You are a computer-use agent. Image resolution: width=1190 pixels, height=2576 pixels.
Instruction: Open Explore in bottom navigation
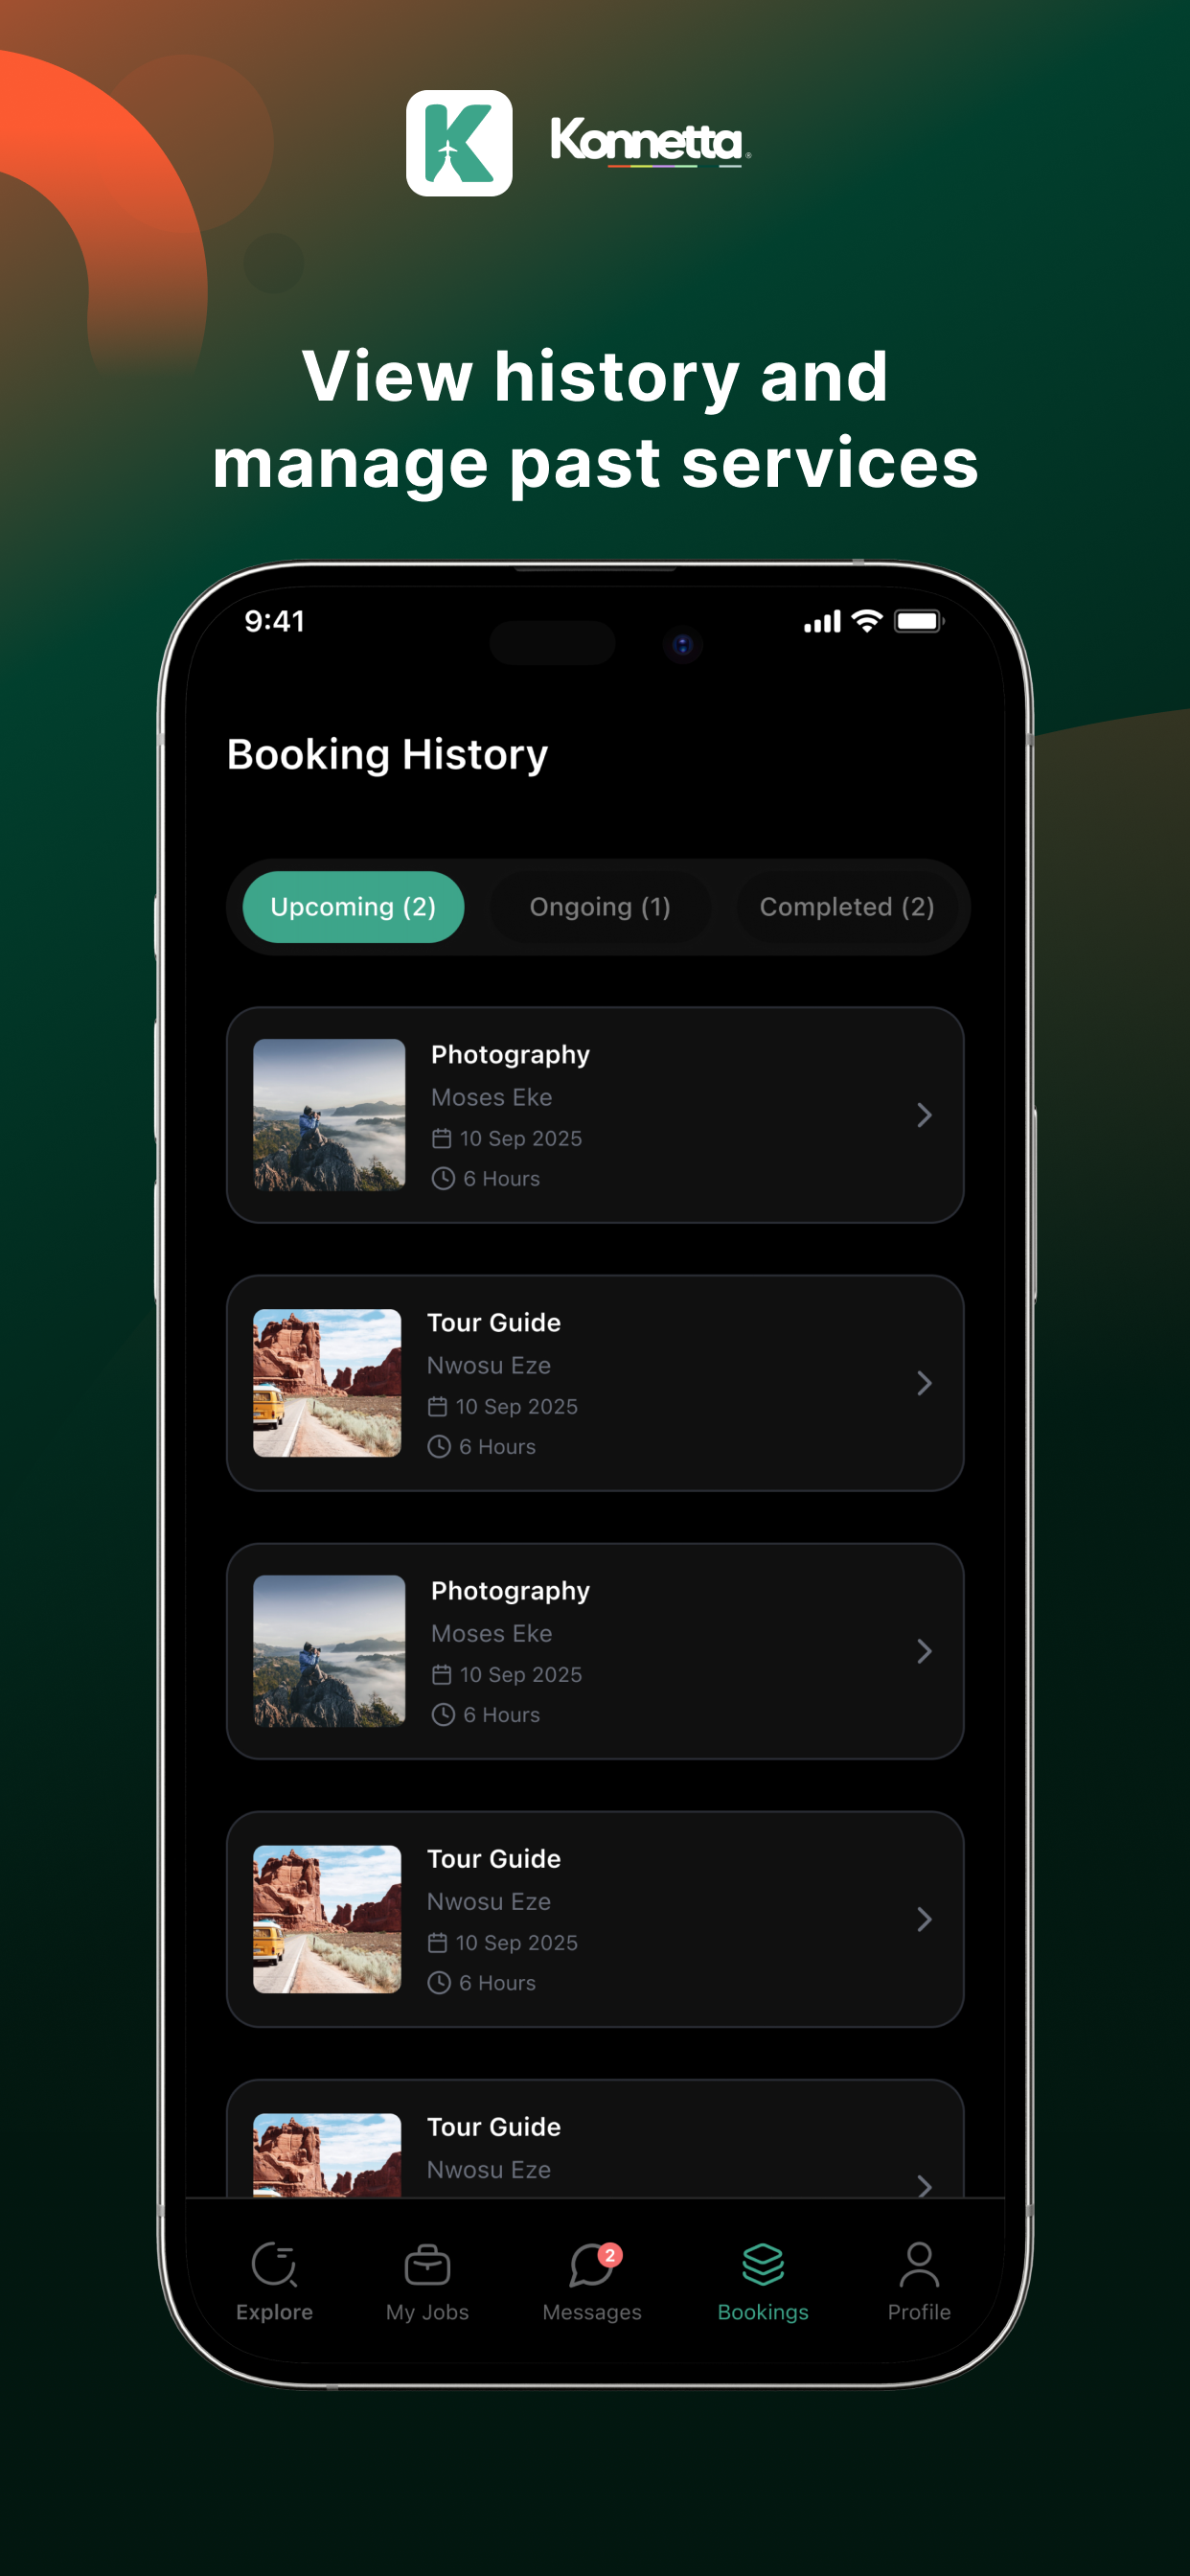point(274,2282)
